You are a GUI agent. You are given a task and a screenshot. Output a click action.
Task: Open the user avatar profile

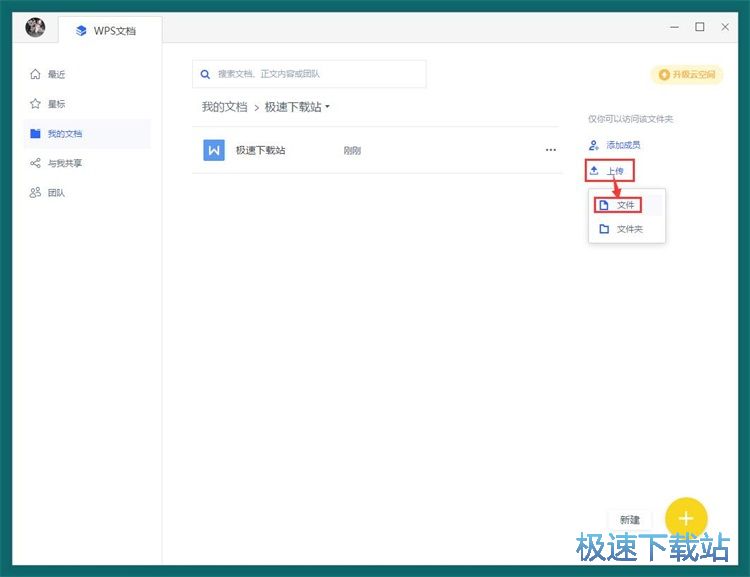[x=35, y=27]
